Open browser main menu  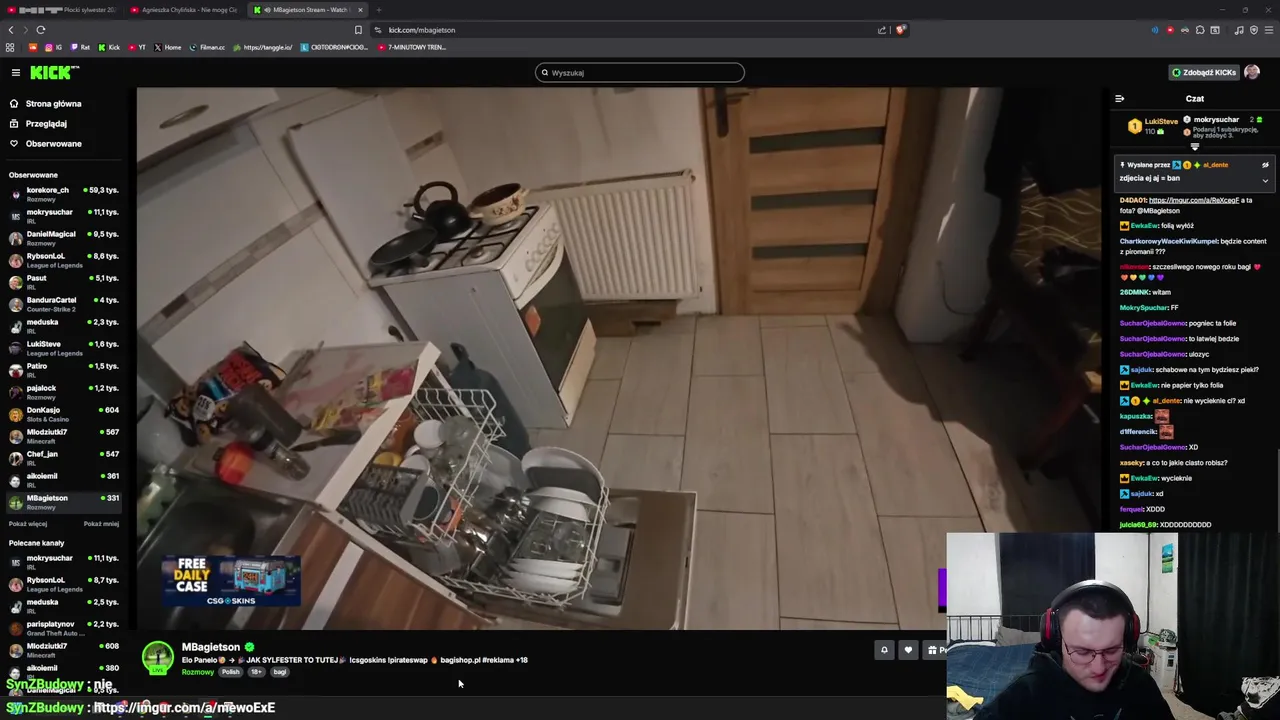click(1269, 30)
